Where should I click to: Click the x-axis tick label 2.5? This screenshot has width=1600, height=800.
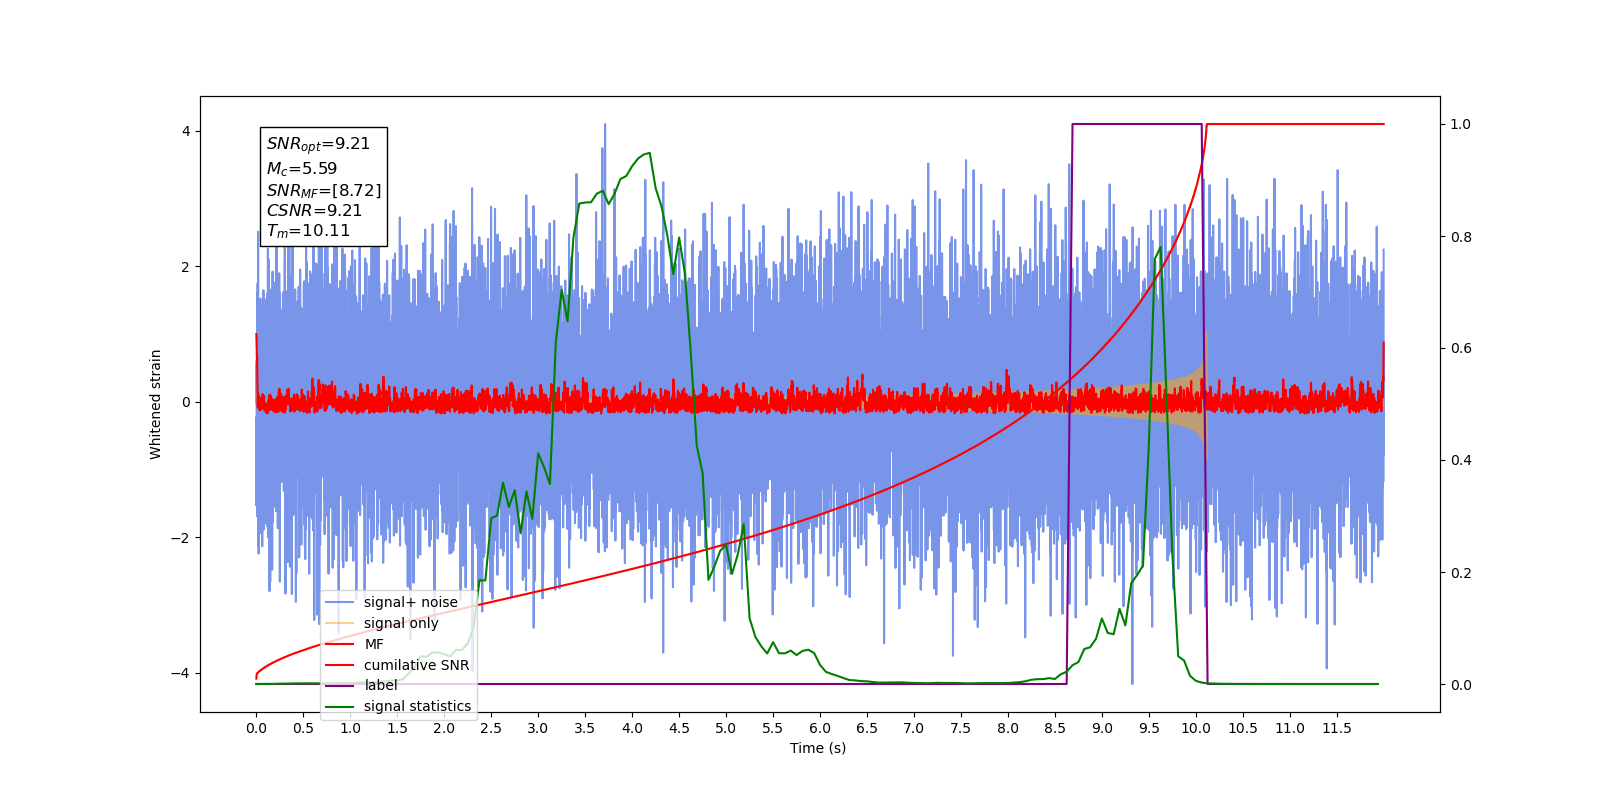pos(491,728)
